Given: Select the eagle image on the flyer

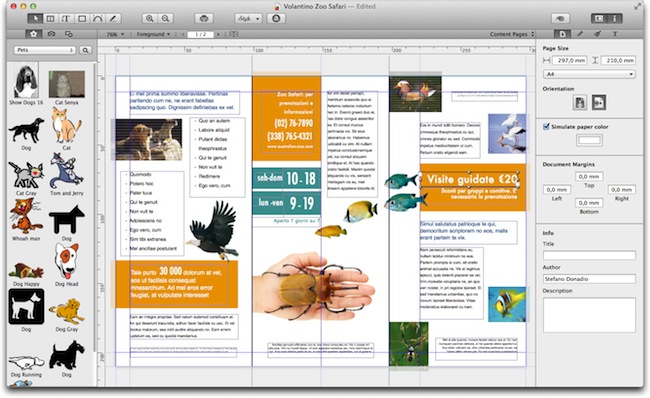Looking at the screenshot, I should click(x=212, y=231).
